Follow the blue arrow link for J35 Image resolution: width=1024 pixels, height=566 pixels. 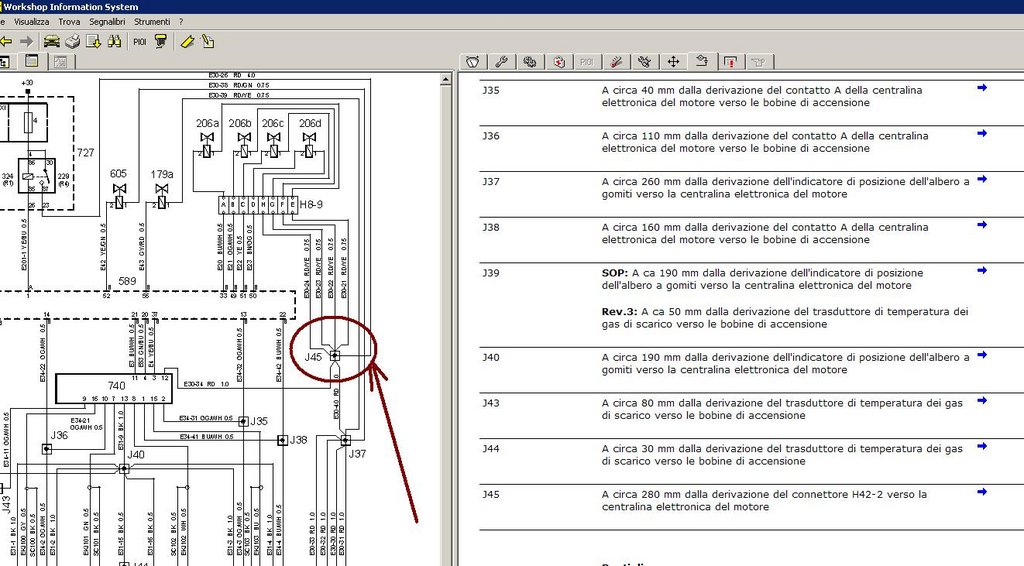982,88
